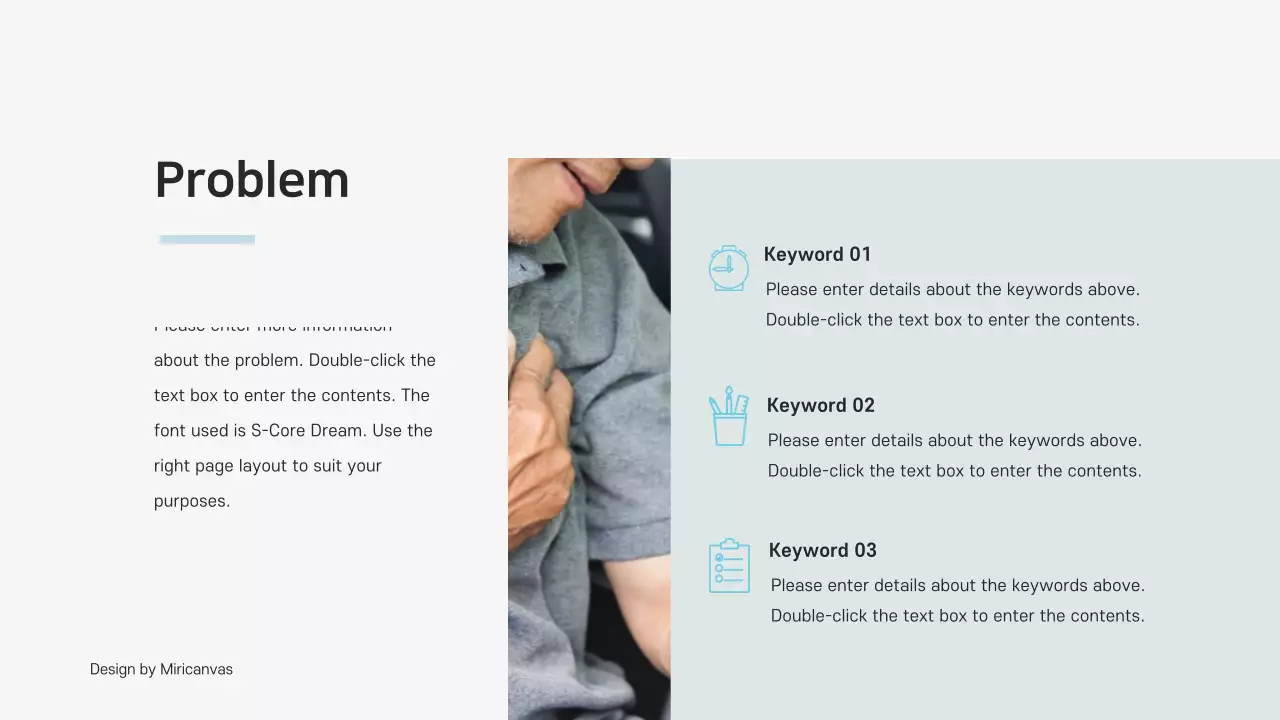The height and width of the screenshot is (720, 1280).
Task: Select the Keyword 01 heading
Action: click(x=817, y=254)
